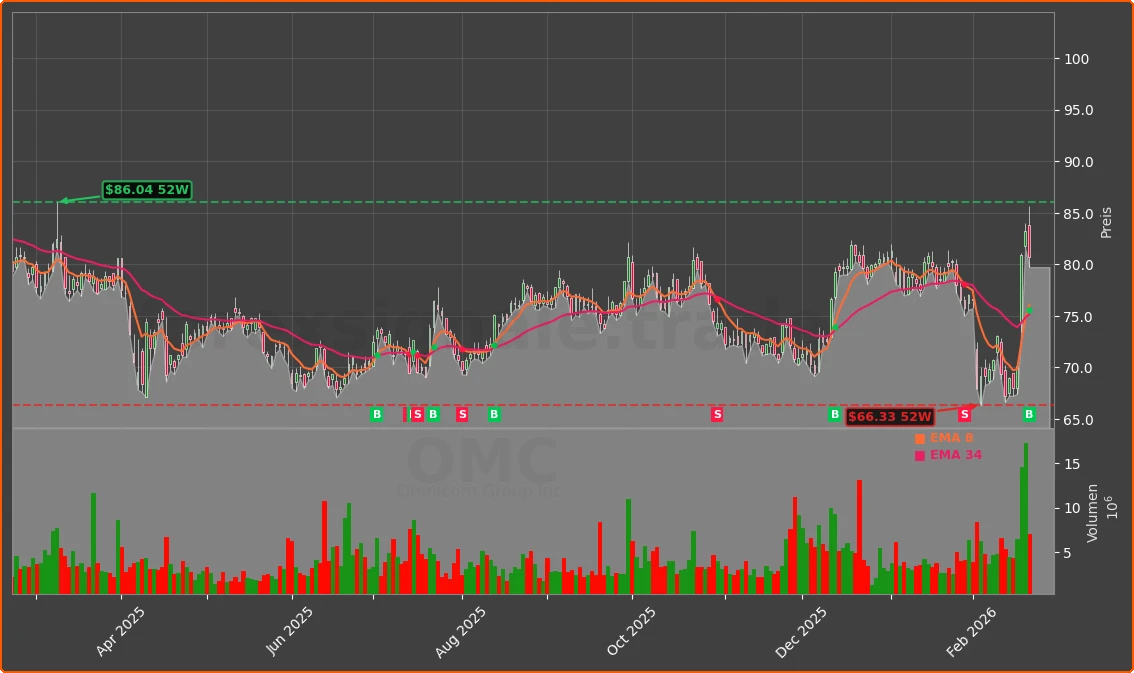Click the green $86.04 52W high label
Viewport: 1134px width, 673px height.
coord(148,188)
